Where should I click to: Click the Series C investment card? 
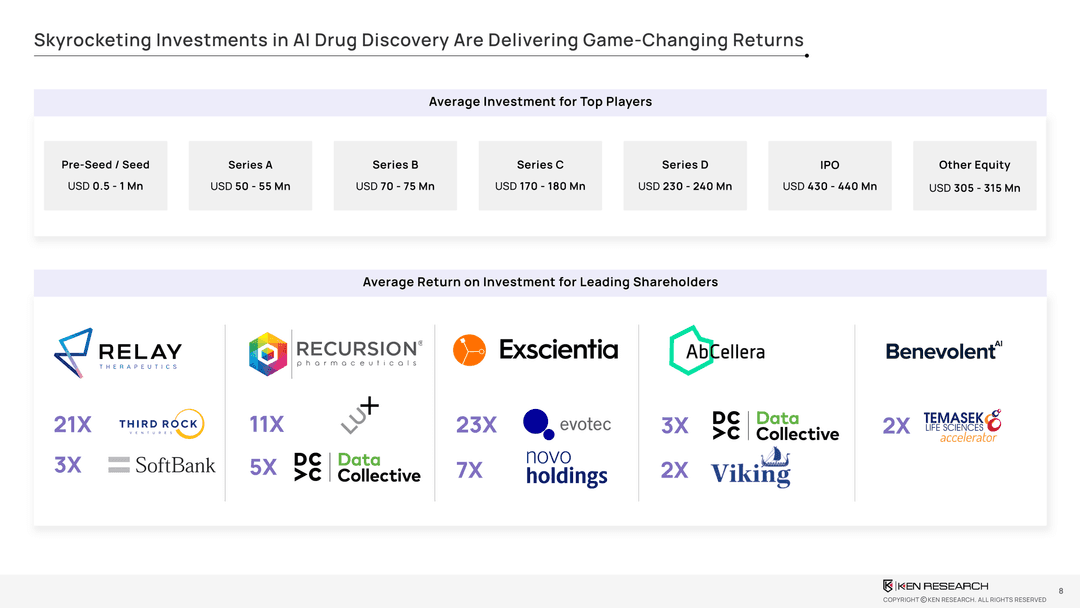pos(540,175)
